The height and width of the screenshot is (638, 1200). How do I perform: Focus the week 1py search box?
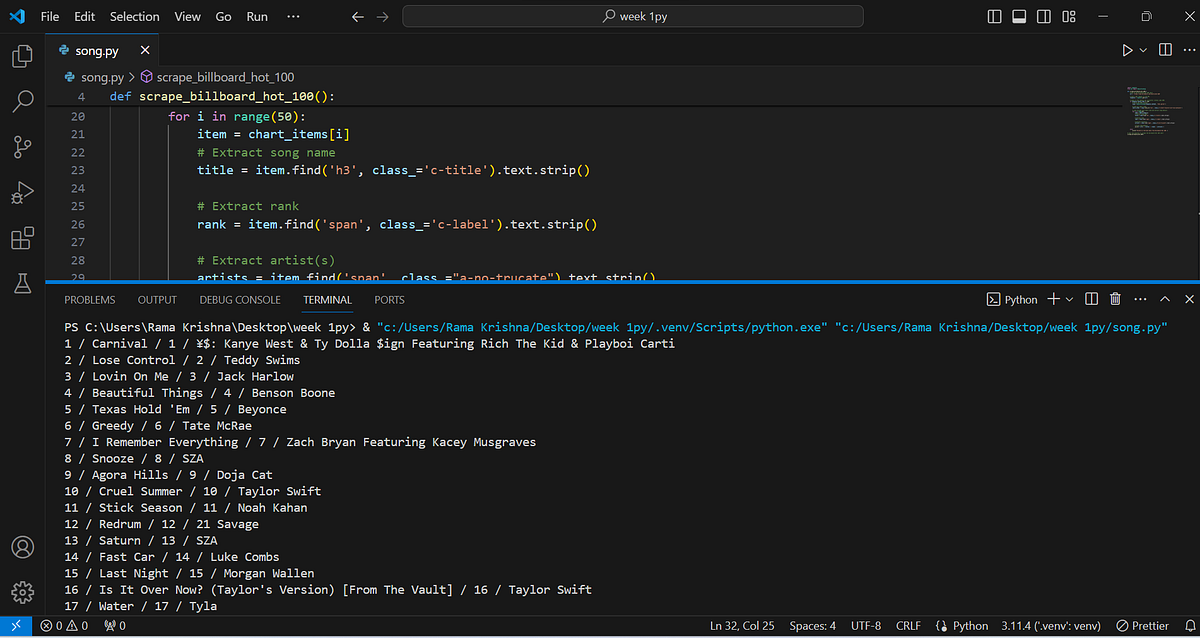[632, 16]
